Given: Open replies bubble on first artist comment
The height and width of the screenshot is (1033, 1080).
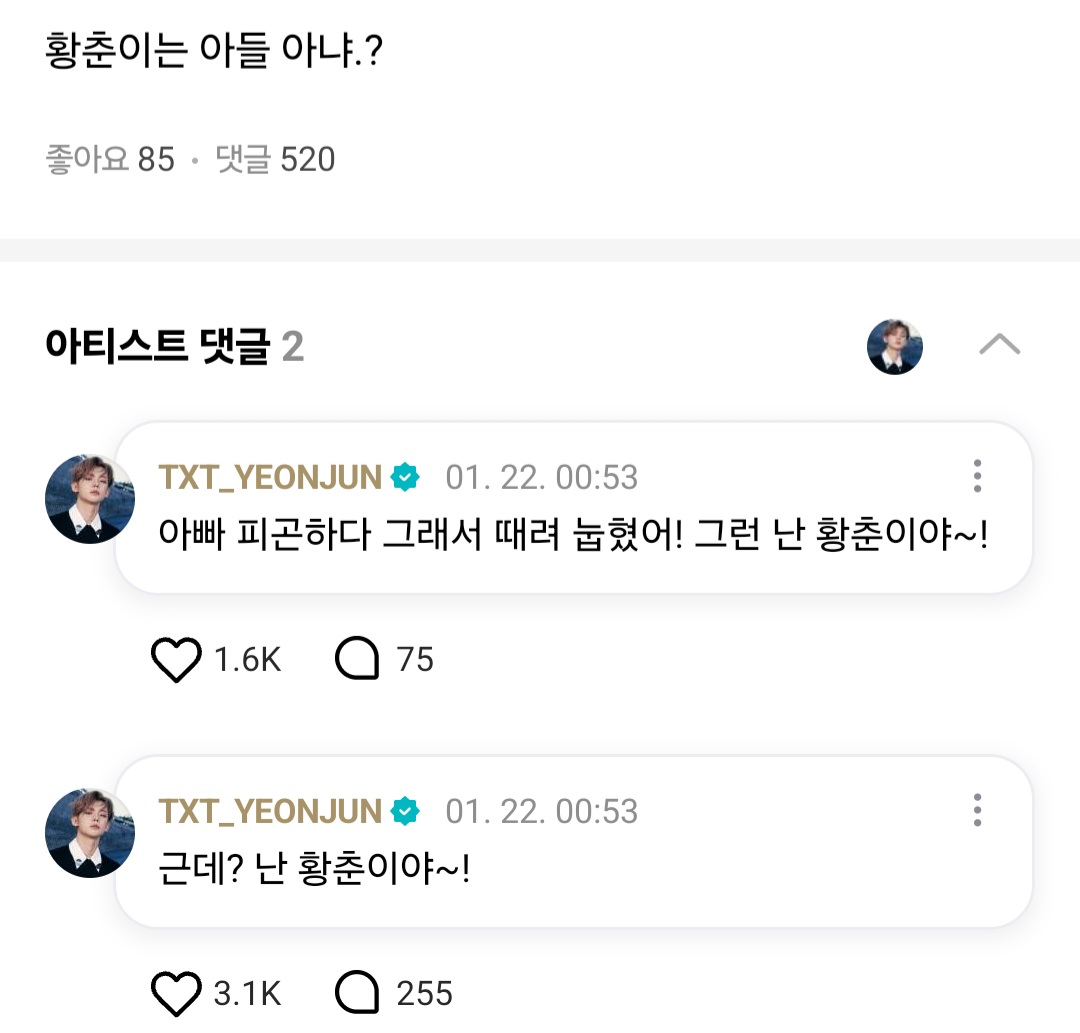Looking at the screenshot, I should [x=357, y=660].
